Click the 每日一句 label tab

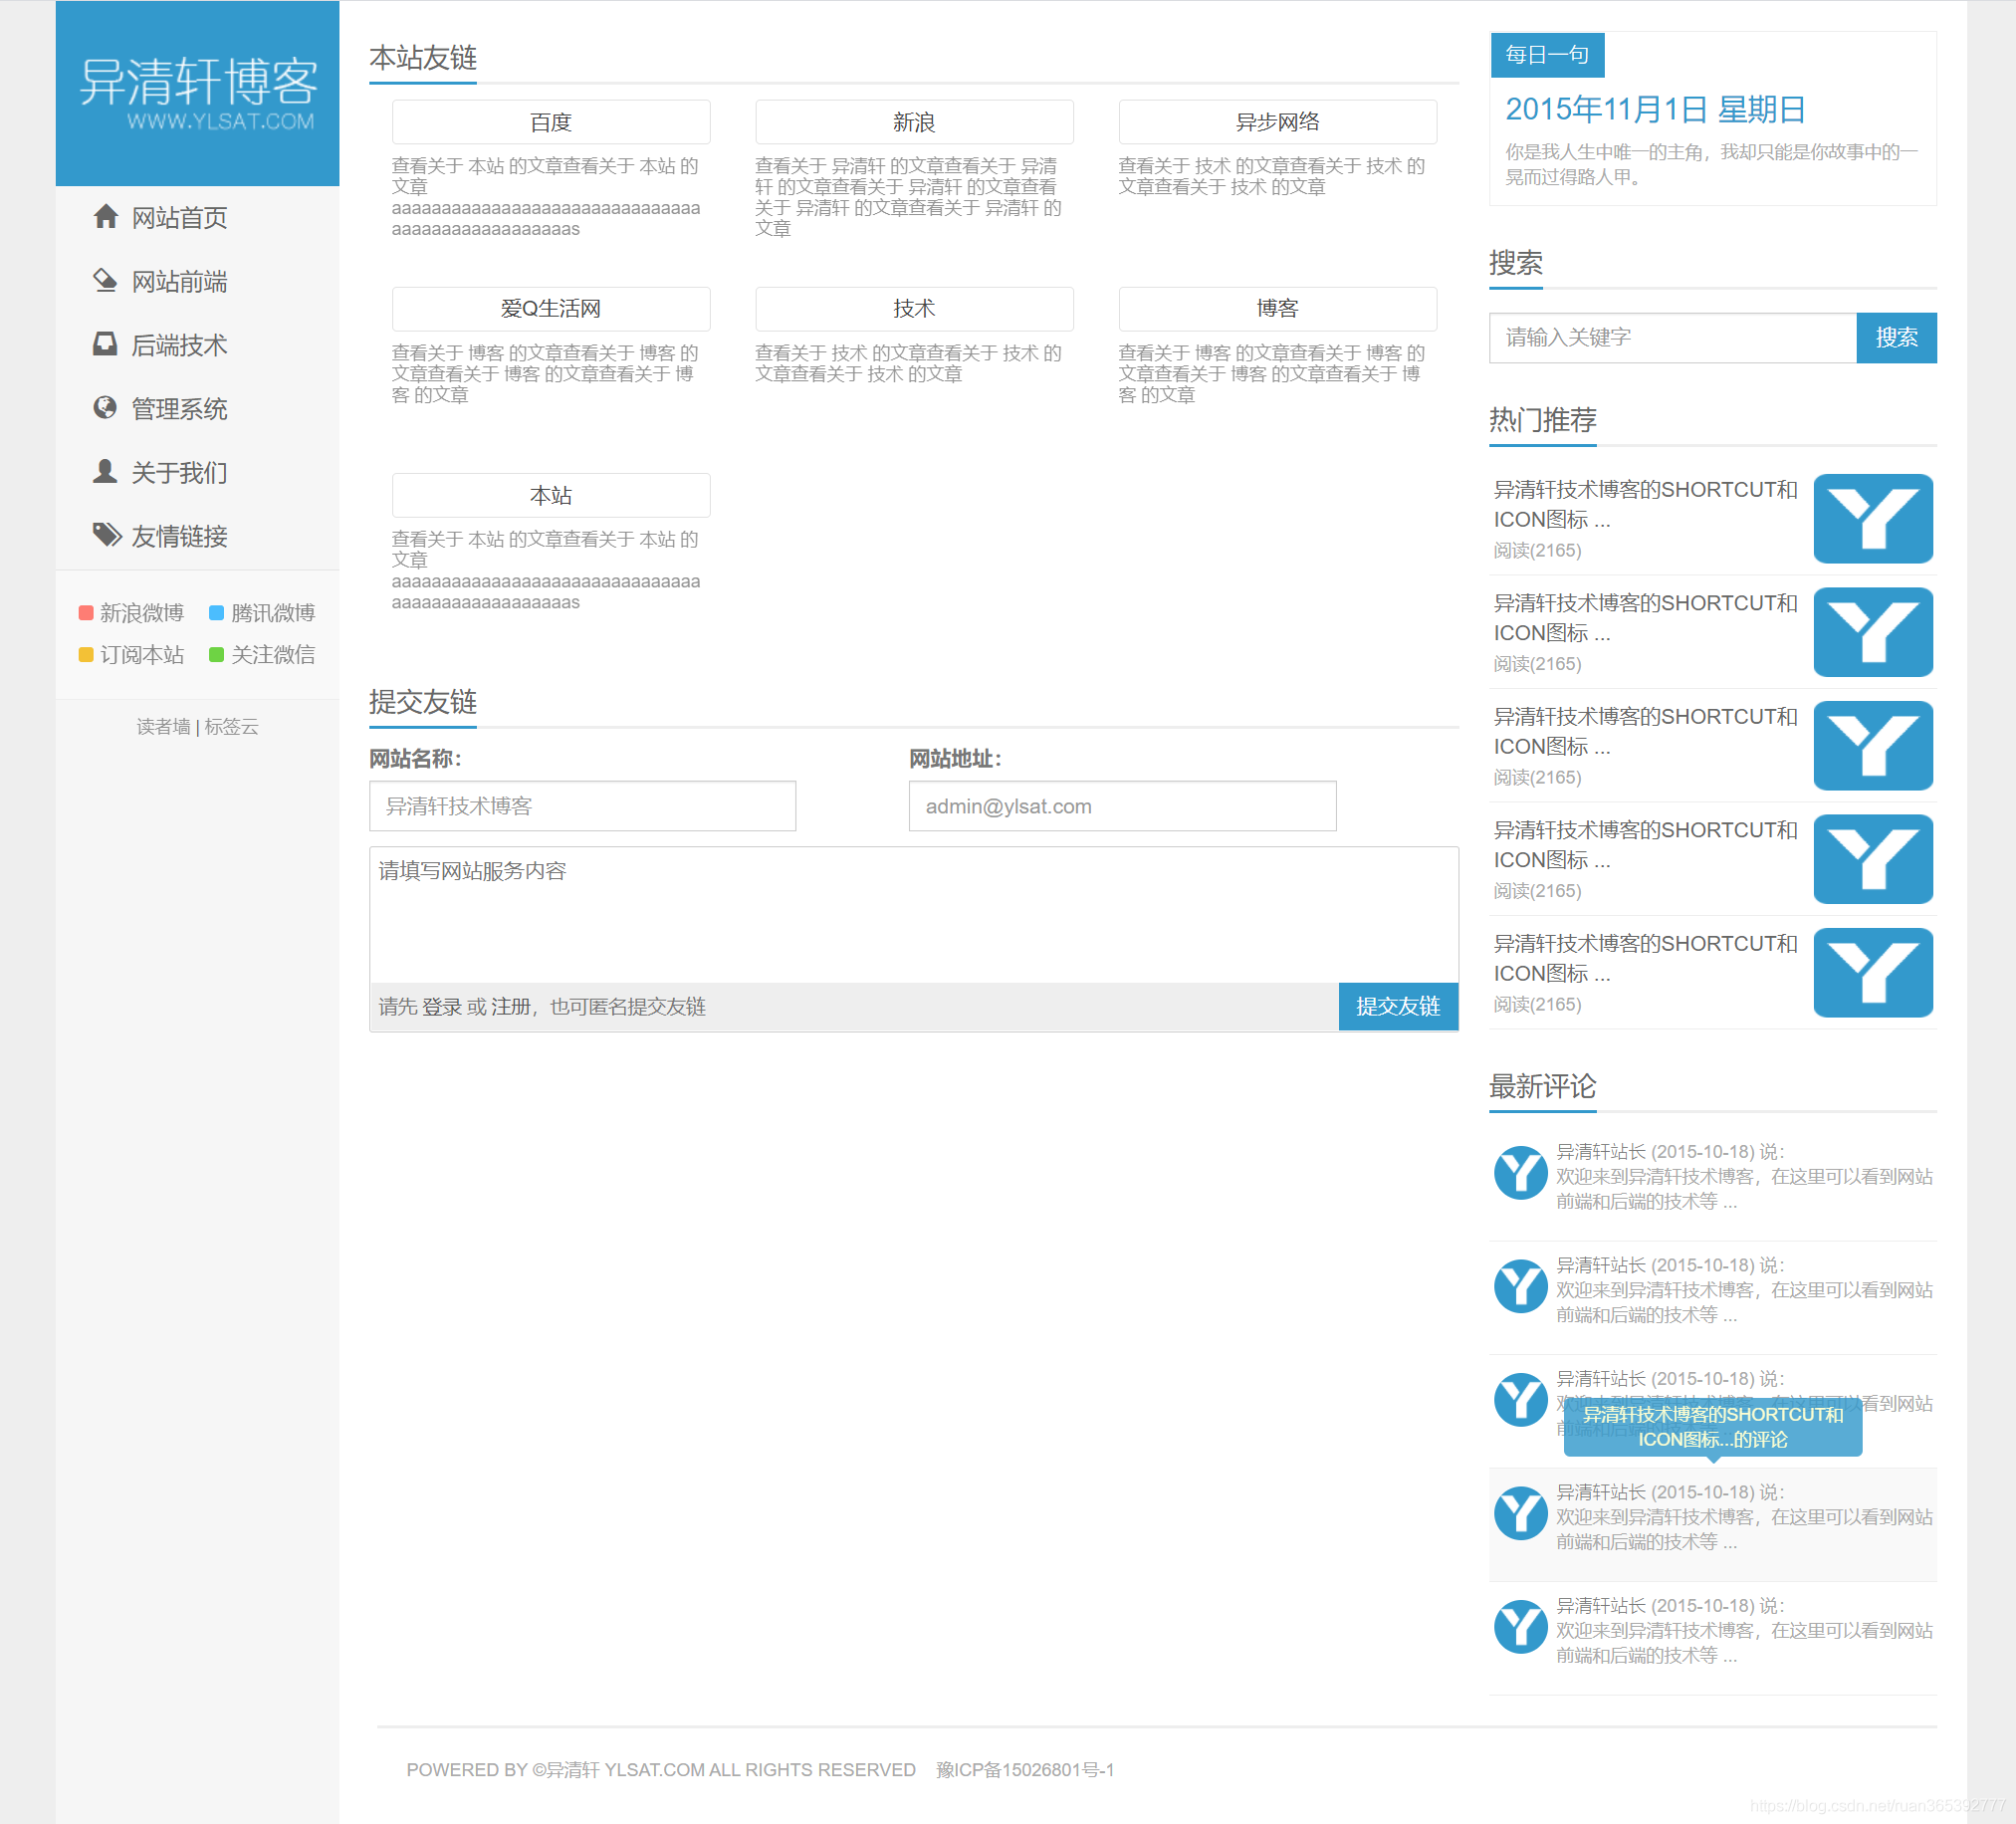point(1547,55)
